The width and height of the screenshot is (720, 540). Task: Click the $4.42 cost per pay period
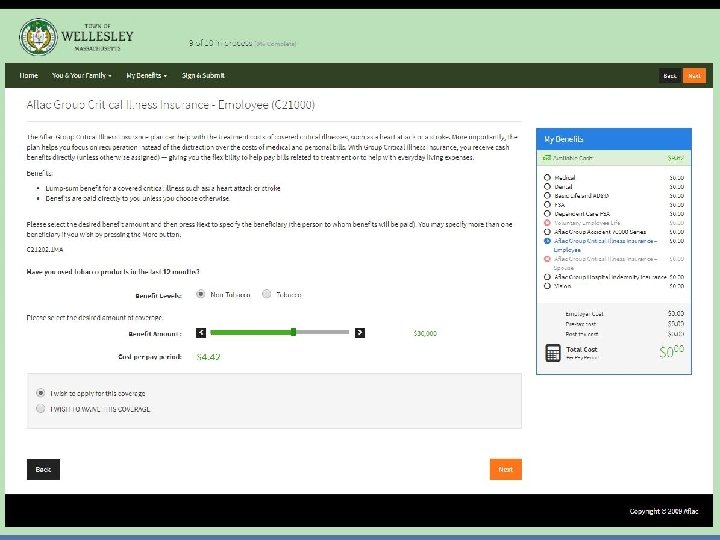(x=208, y=357)
